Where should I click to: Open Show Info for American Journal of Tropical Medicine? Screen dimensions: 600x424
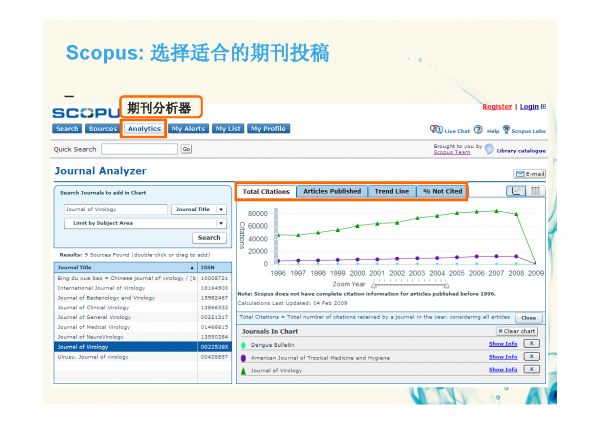pos(503,357)
